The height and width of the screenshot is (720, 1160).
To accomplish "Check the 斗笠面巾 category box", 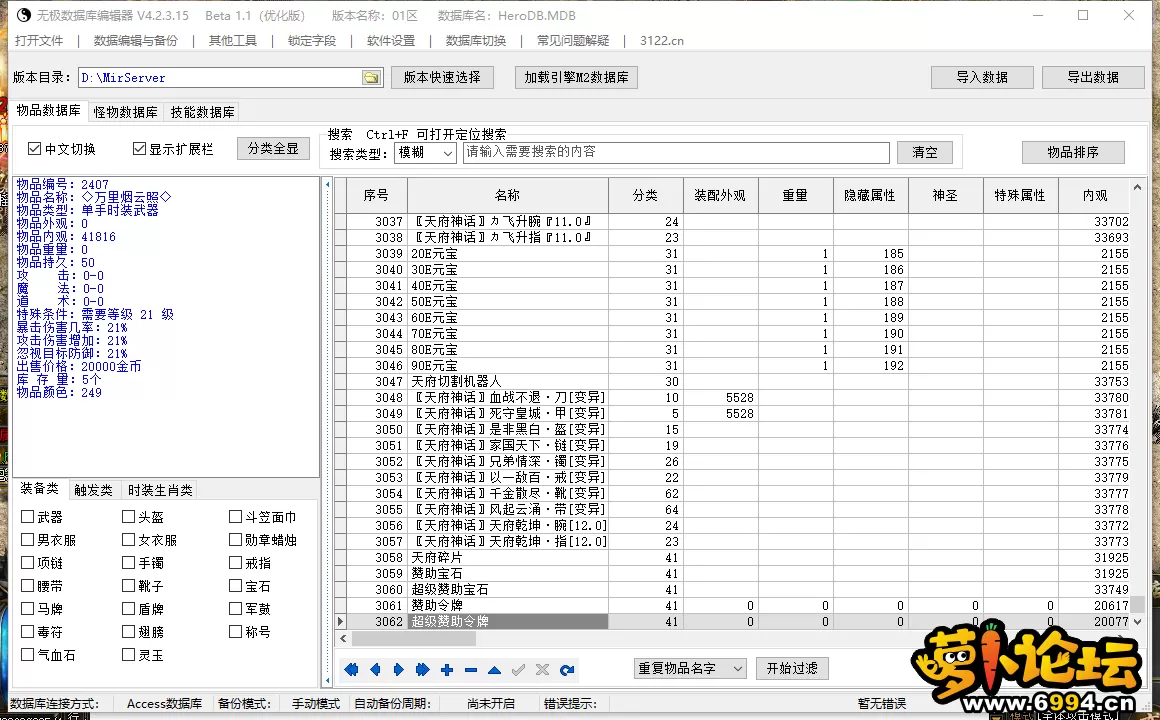I will coord(235,517).
